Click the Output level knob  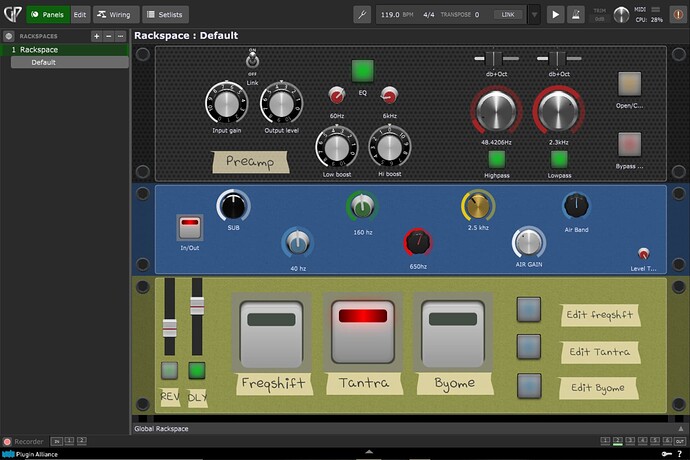[x=281, y=103]
